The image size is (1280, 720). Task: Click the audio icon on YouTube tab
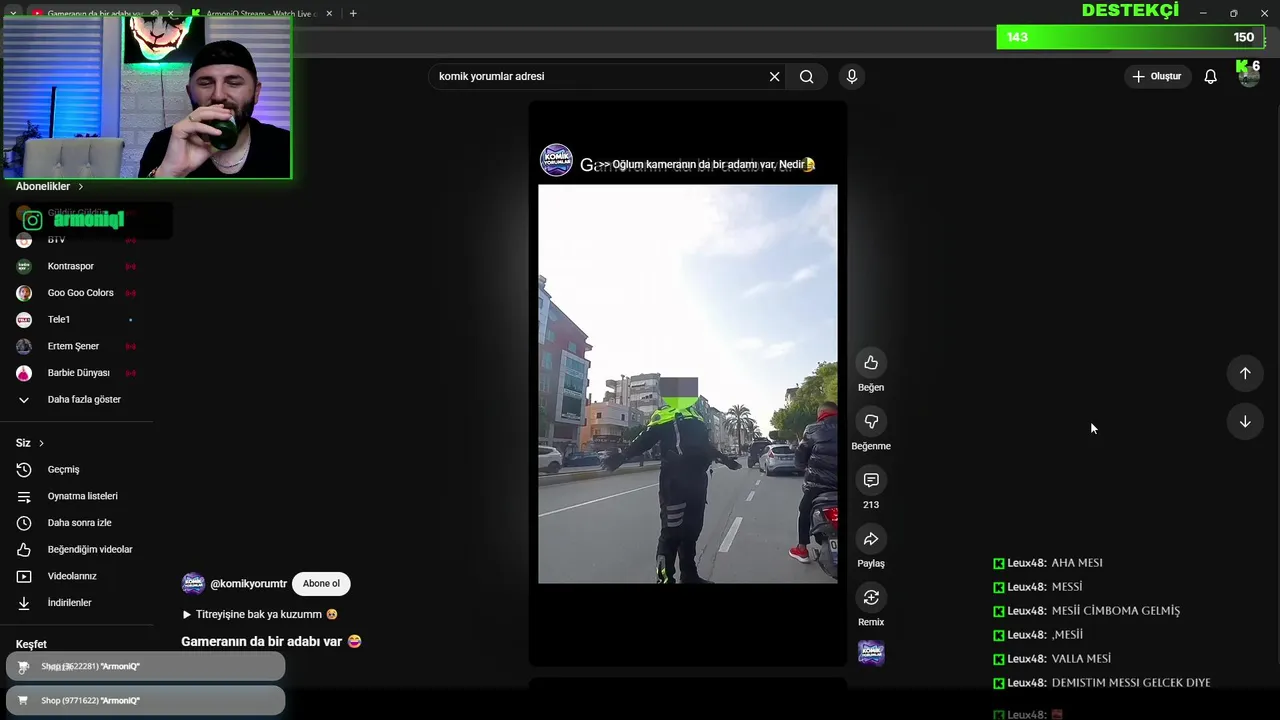pyautogui.click(x=154, y=14)
